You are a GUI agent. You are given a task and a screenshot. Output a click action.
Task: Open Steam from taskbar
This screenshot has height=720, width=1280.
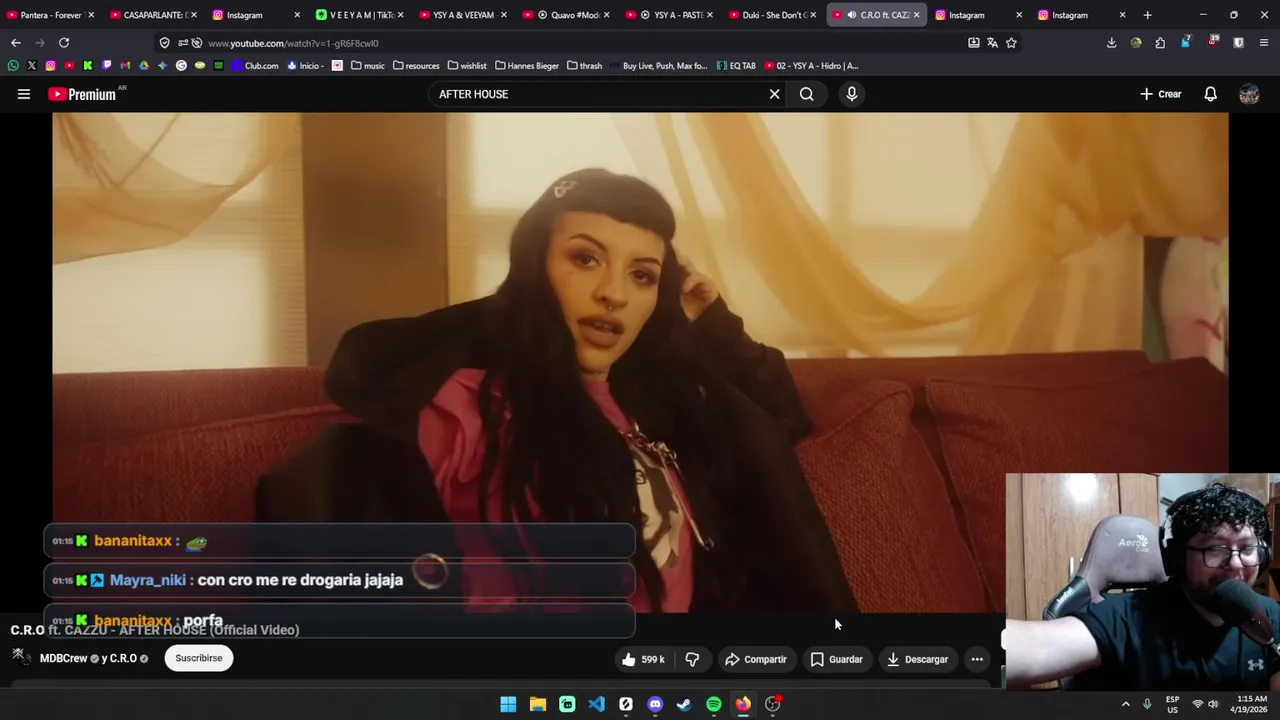pyautogui.click(x=684, y=704)
